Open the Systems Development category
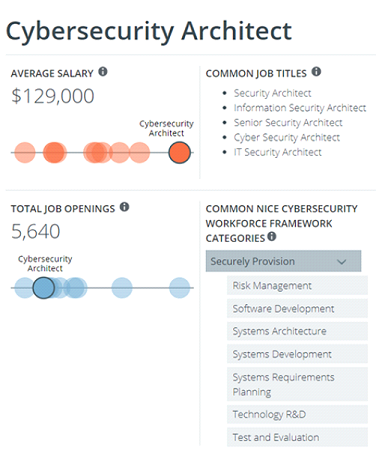Screen dimensions: 376x462 point(297,354)
